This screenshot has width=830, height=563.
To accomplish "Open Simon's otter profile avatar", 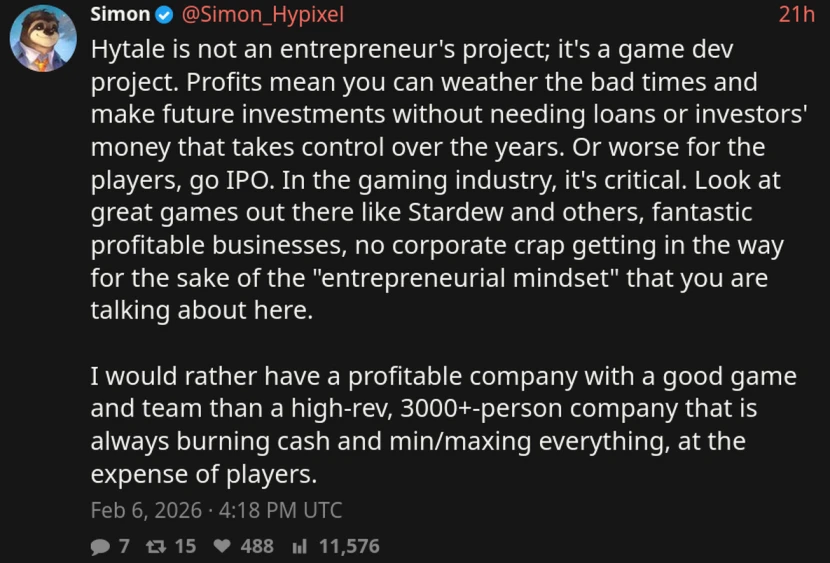I will [x=42, y=42].
